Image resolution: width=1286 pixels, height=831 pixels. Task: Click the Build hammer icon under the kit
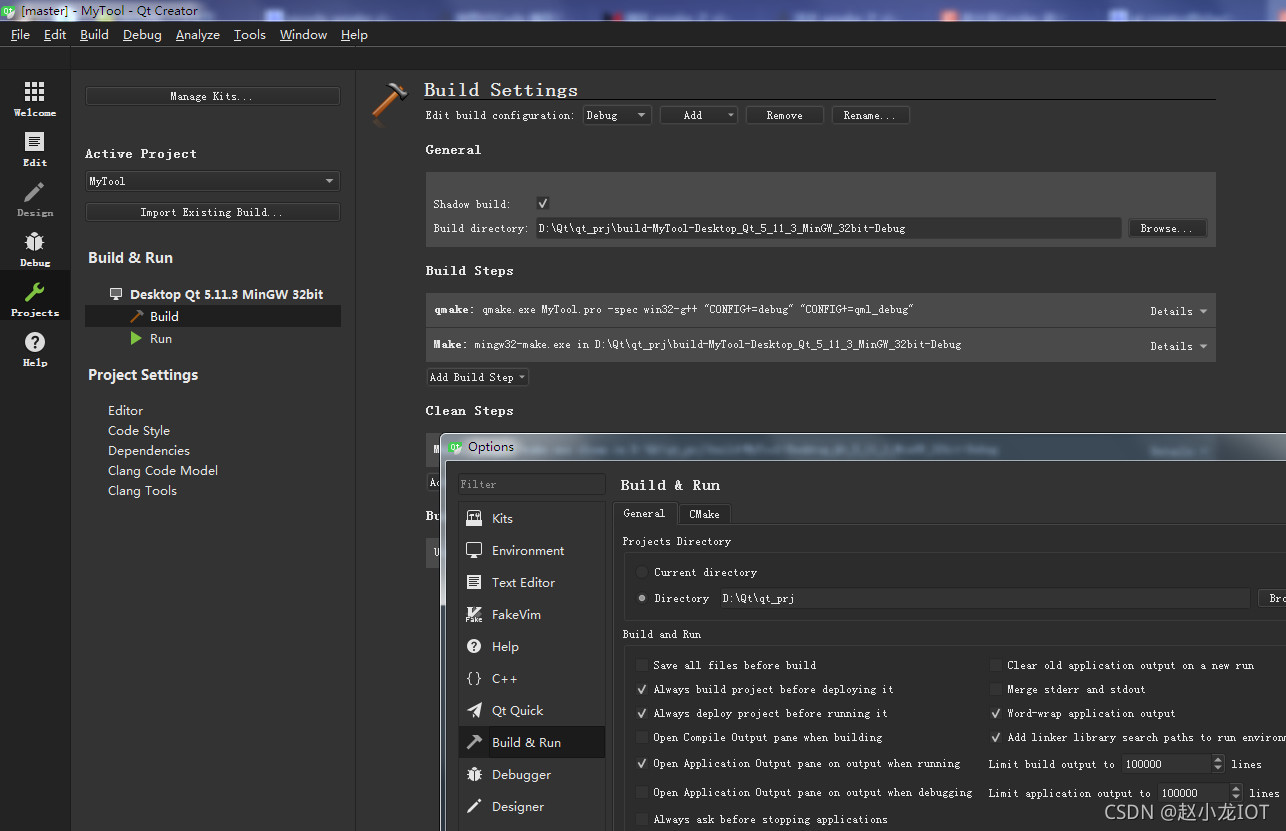[137, 316]
